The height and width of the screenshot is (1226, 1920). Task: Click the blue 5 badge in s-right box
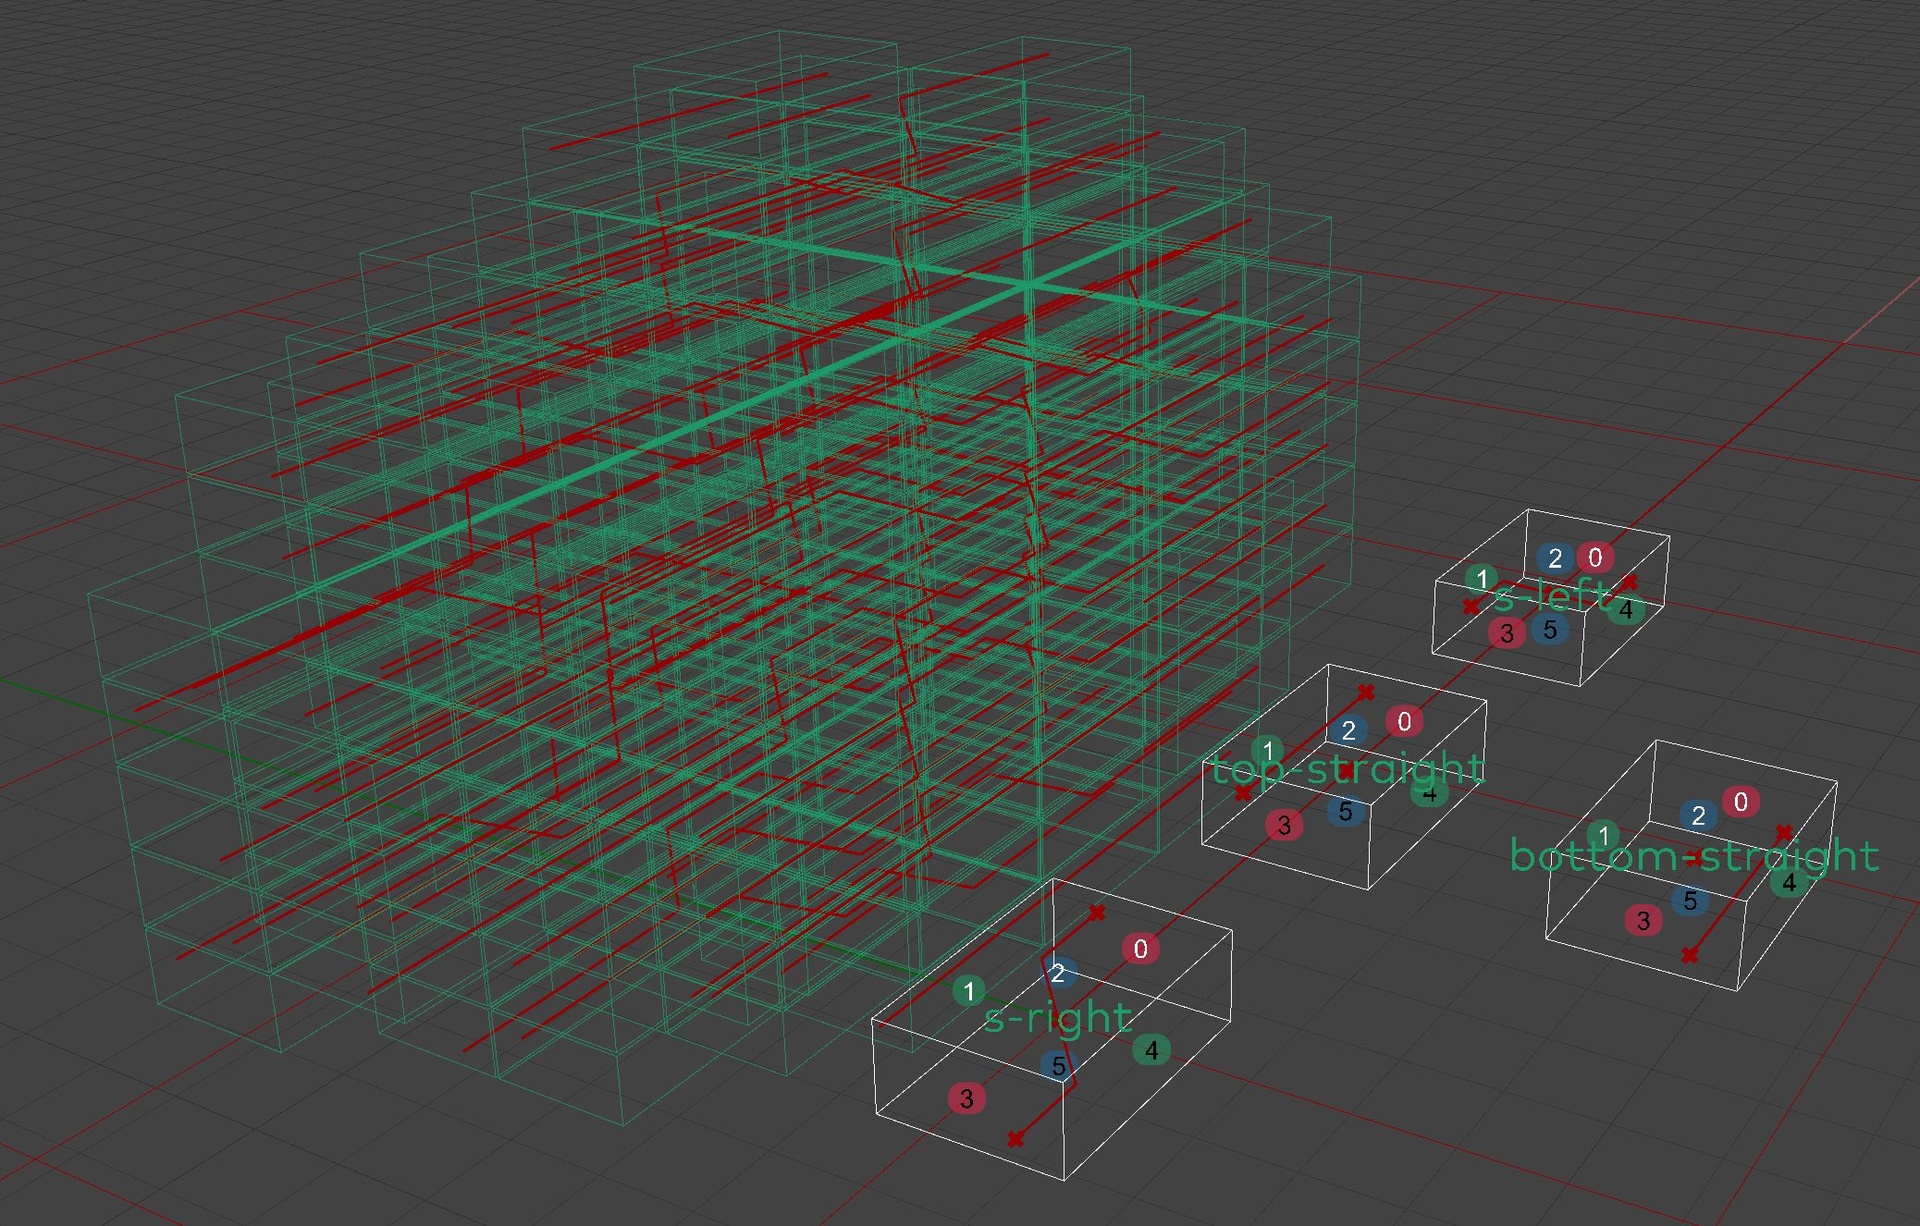(x=1058, y=1066)
